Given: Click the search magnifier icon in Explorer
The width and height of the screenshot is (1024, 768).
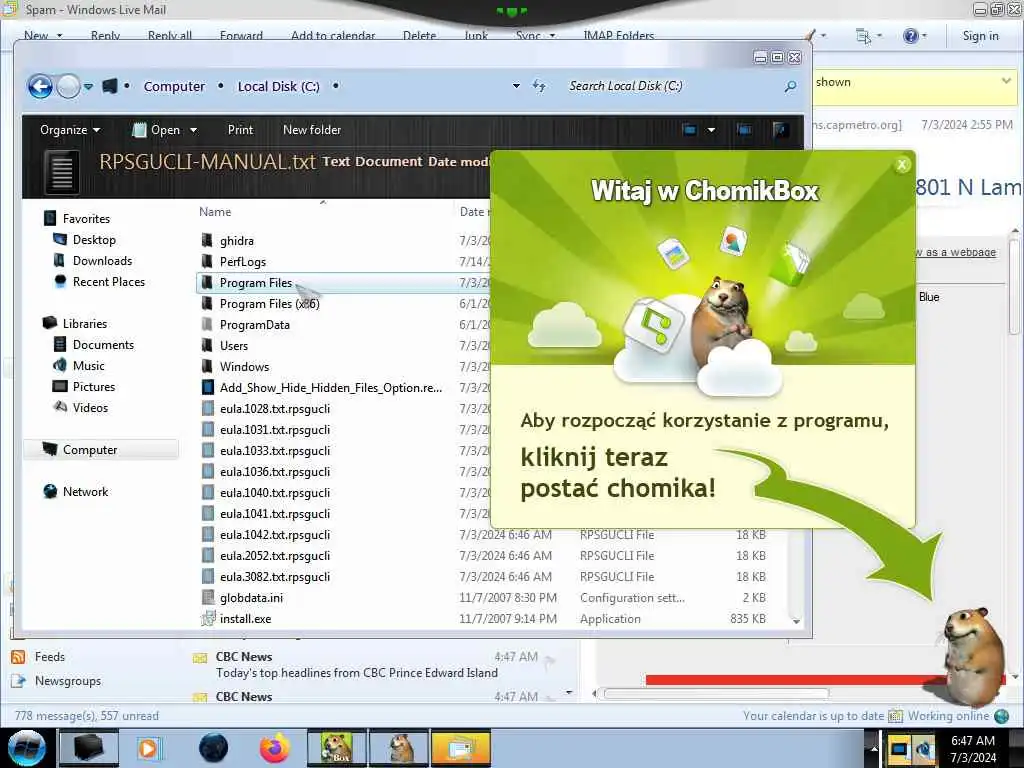Looking at the screenshot, I should 790,86.
